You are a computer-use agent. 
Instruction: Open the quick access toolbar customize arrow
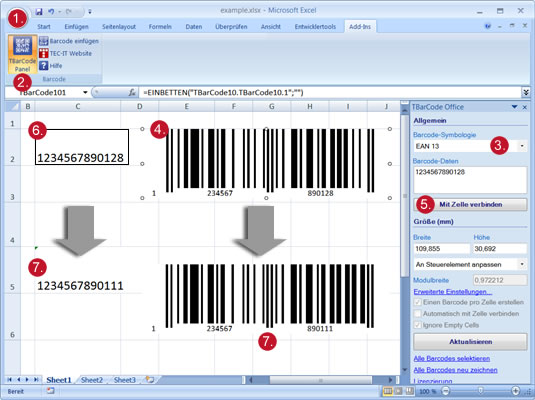(90, 12)
